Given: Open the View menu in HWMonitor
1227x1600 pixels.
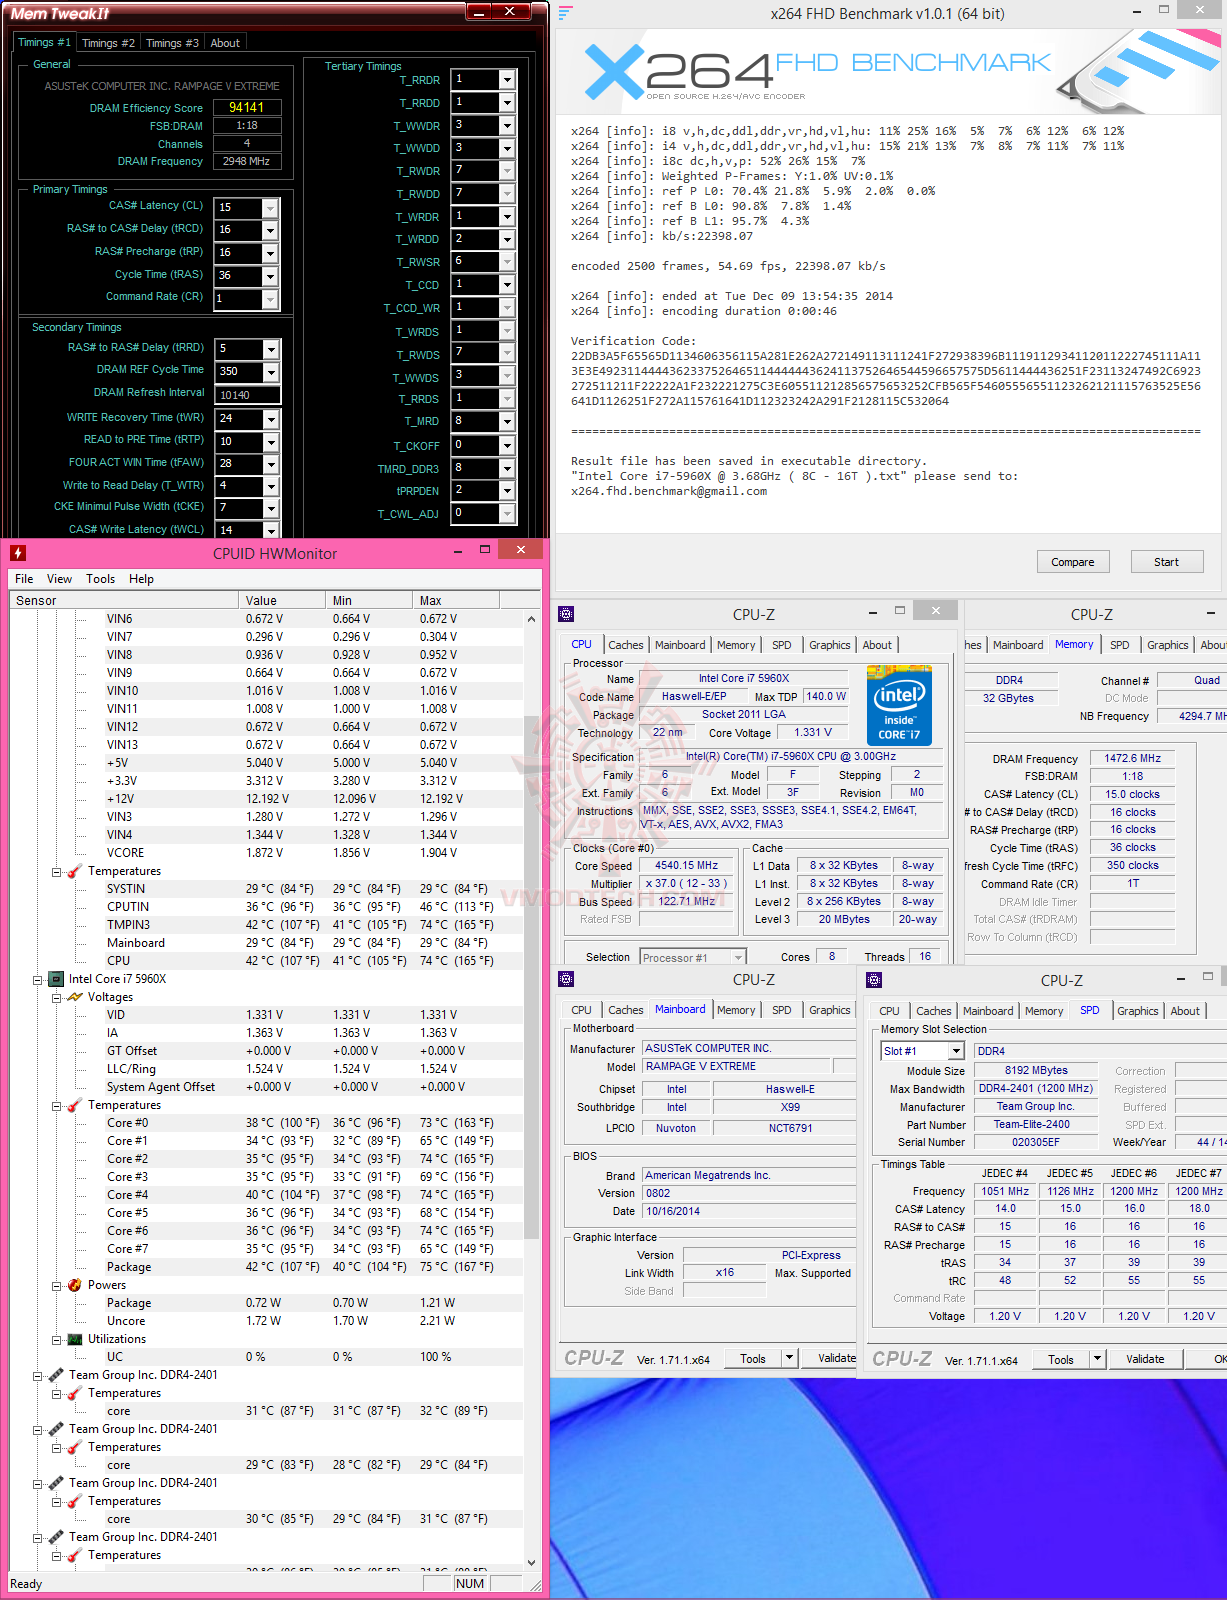Looking at the screenshot, I should point(59,579).
